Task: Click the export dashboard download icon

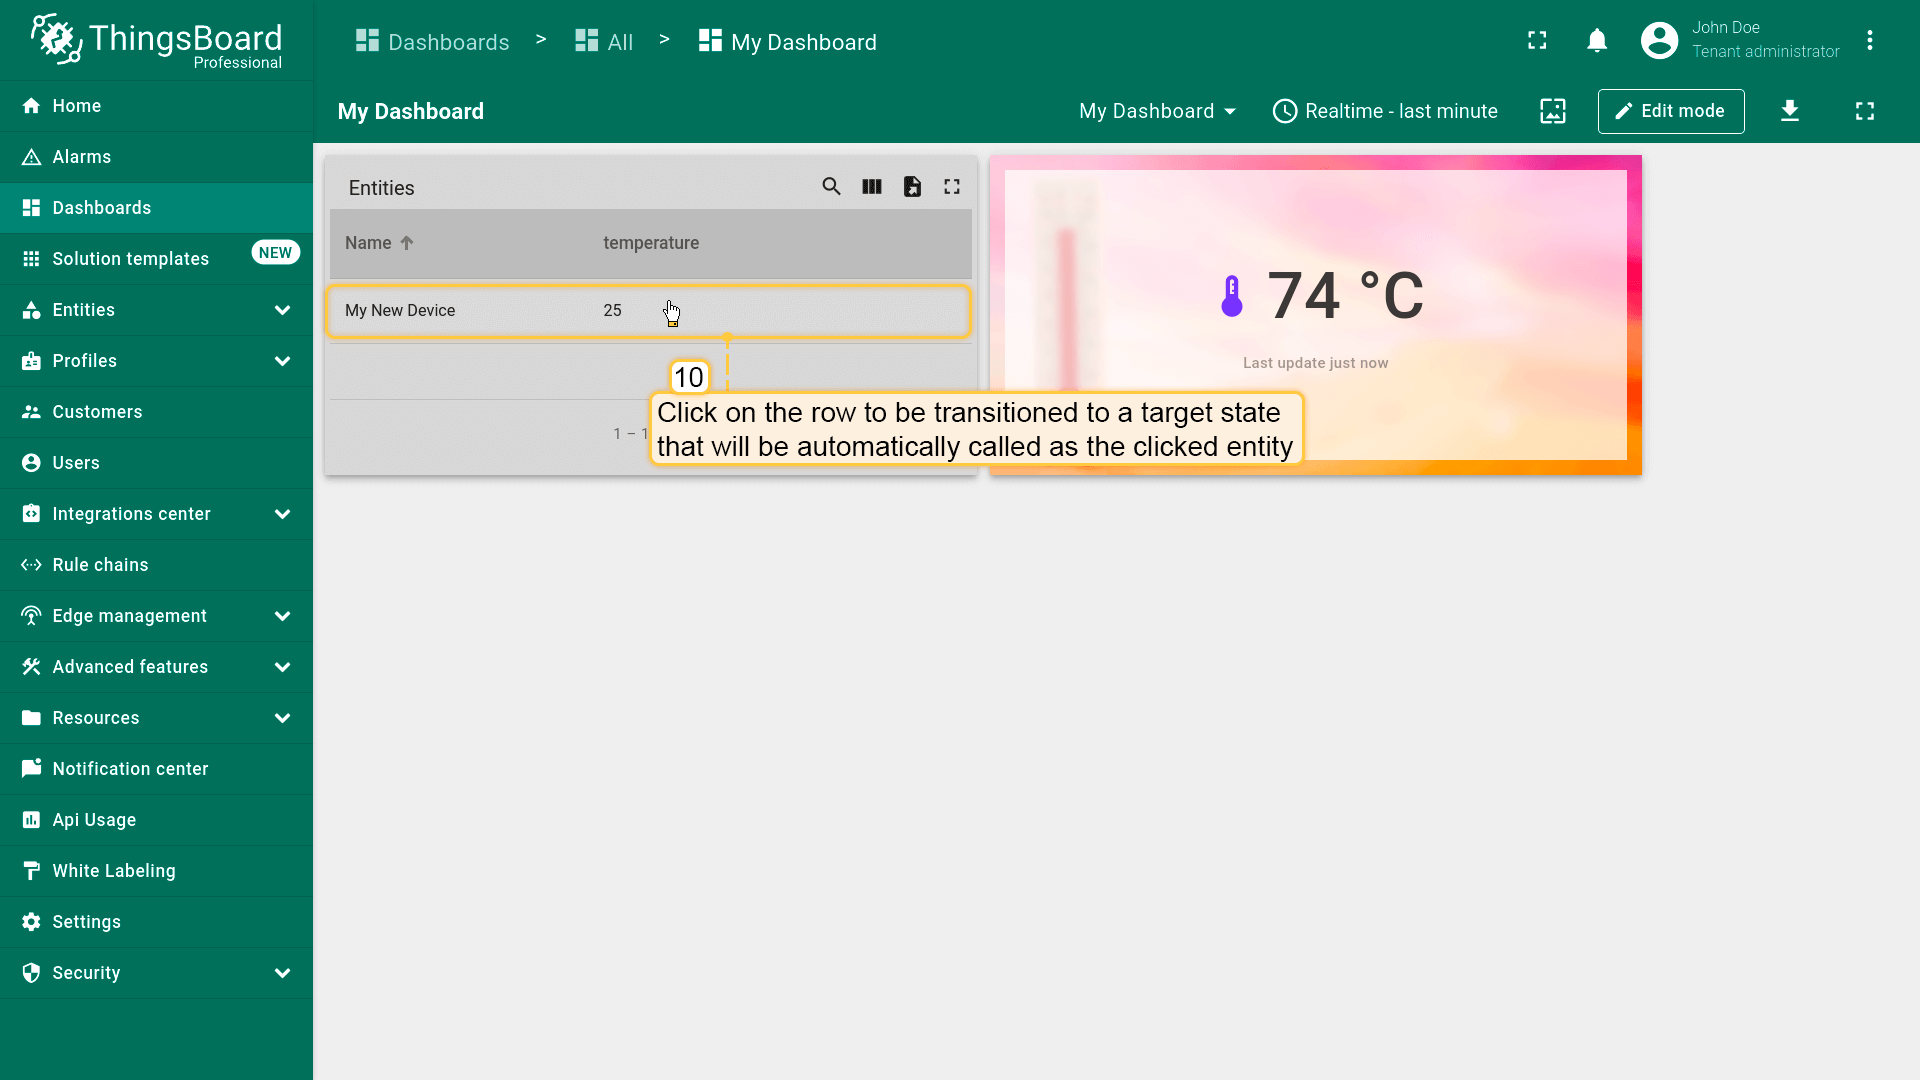Action: tap(1790, 111)
